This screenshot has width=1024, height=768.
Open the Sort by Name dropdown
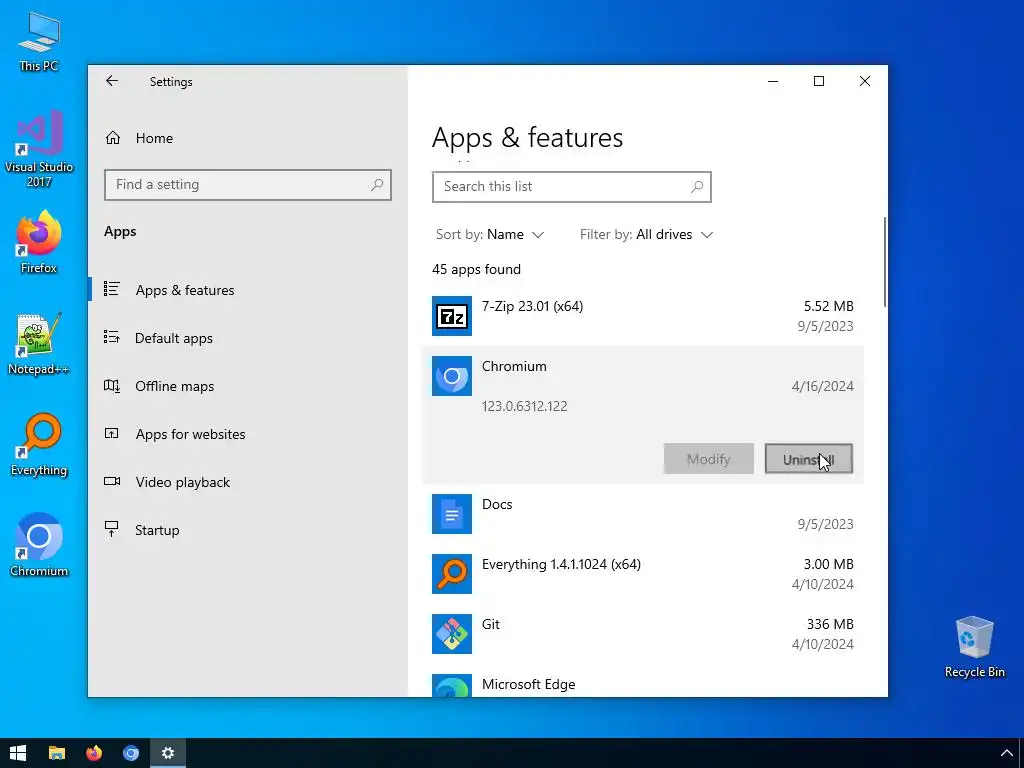click(490, 234)
